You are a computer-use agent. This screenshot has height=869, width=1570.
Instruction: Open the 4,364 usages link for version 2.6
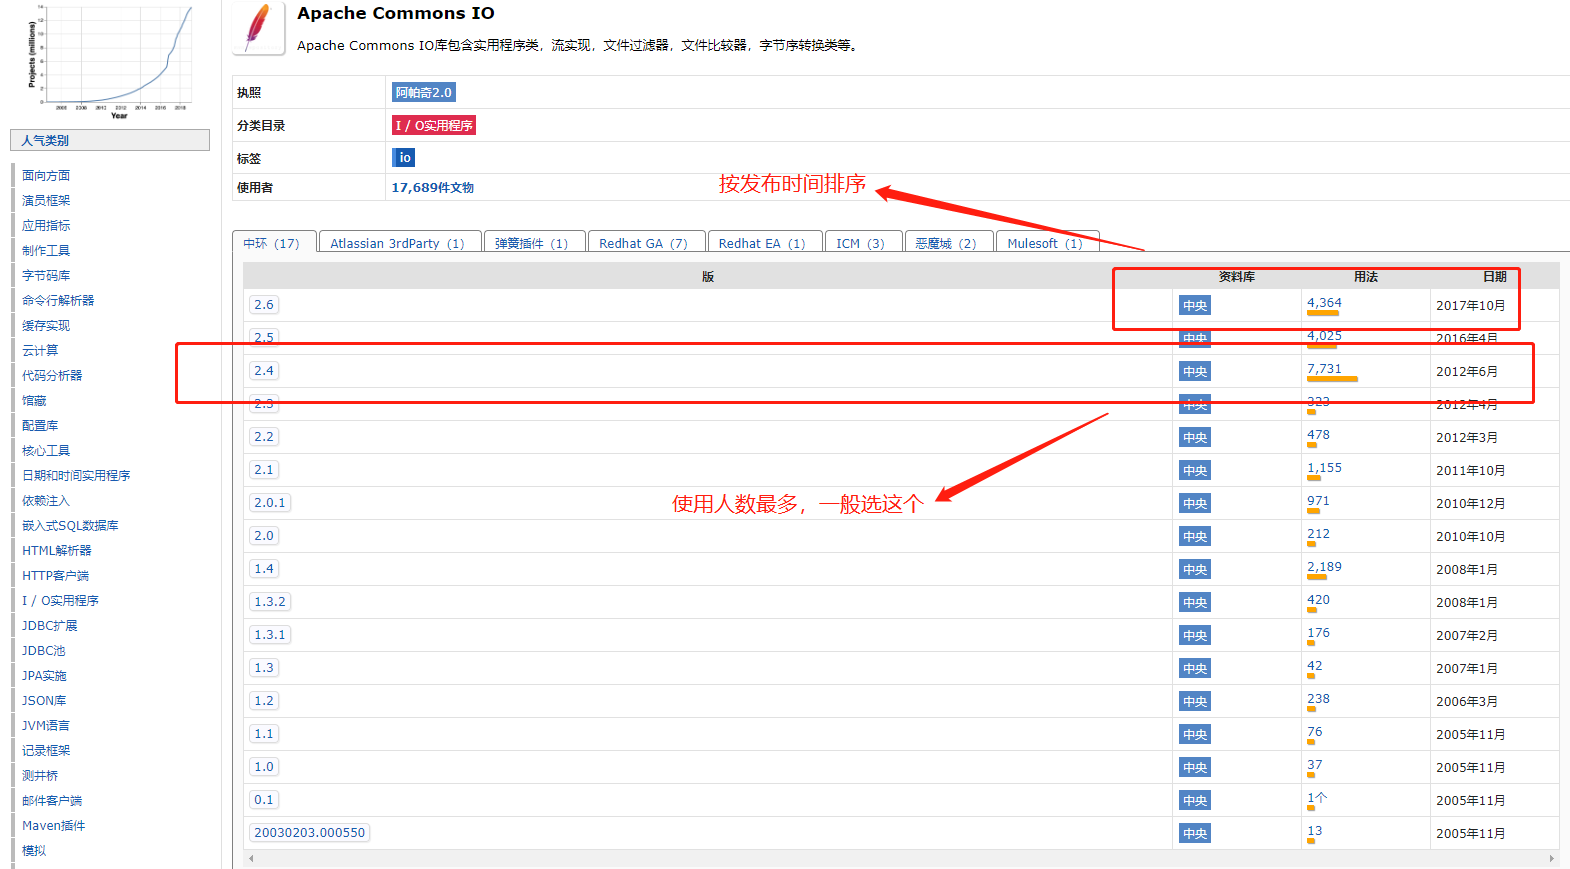[1324, 303]
